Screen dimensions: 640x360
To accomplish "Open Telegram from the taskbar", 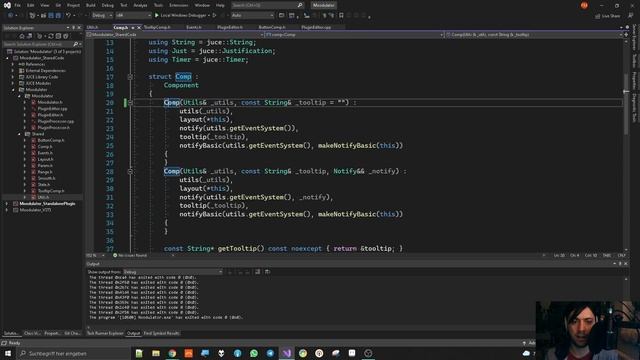I will (x=270, y=353).
